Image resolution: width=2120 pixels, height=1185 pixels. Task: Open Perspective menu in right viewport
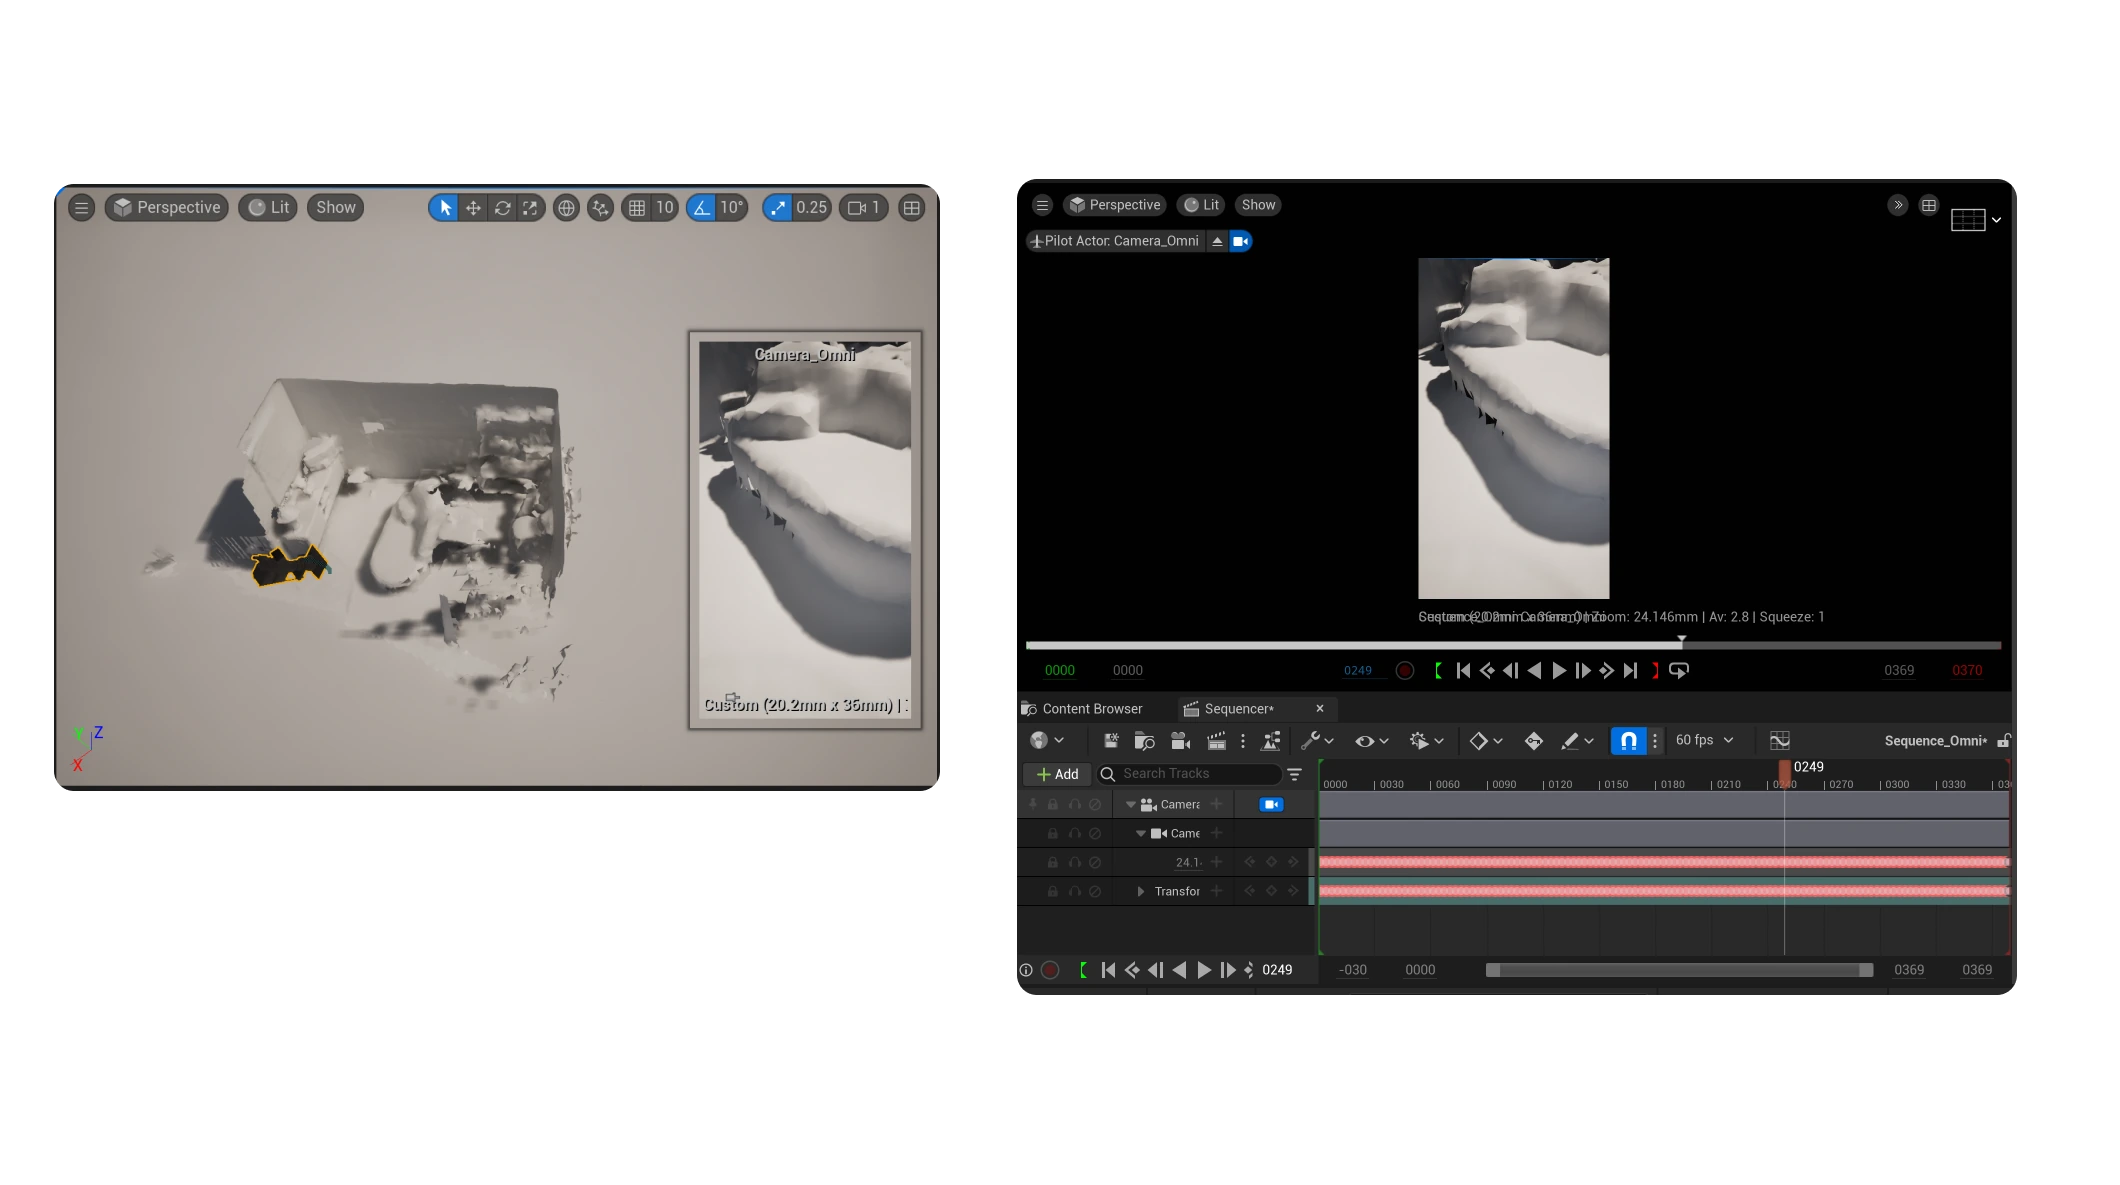coord(1115,205)
